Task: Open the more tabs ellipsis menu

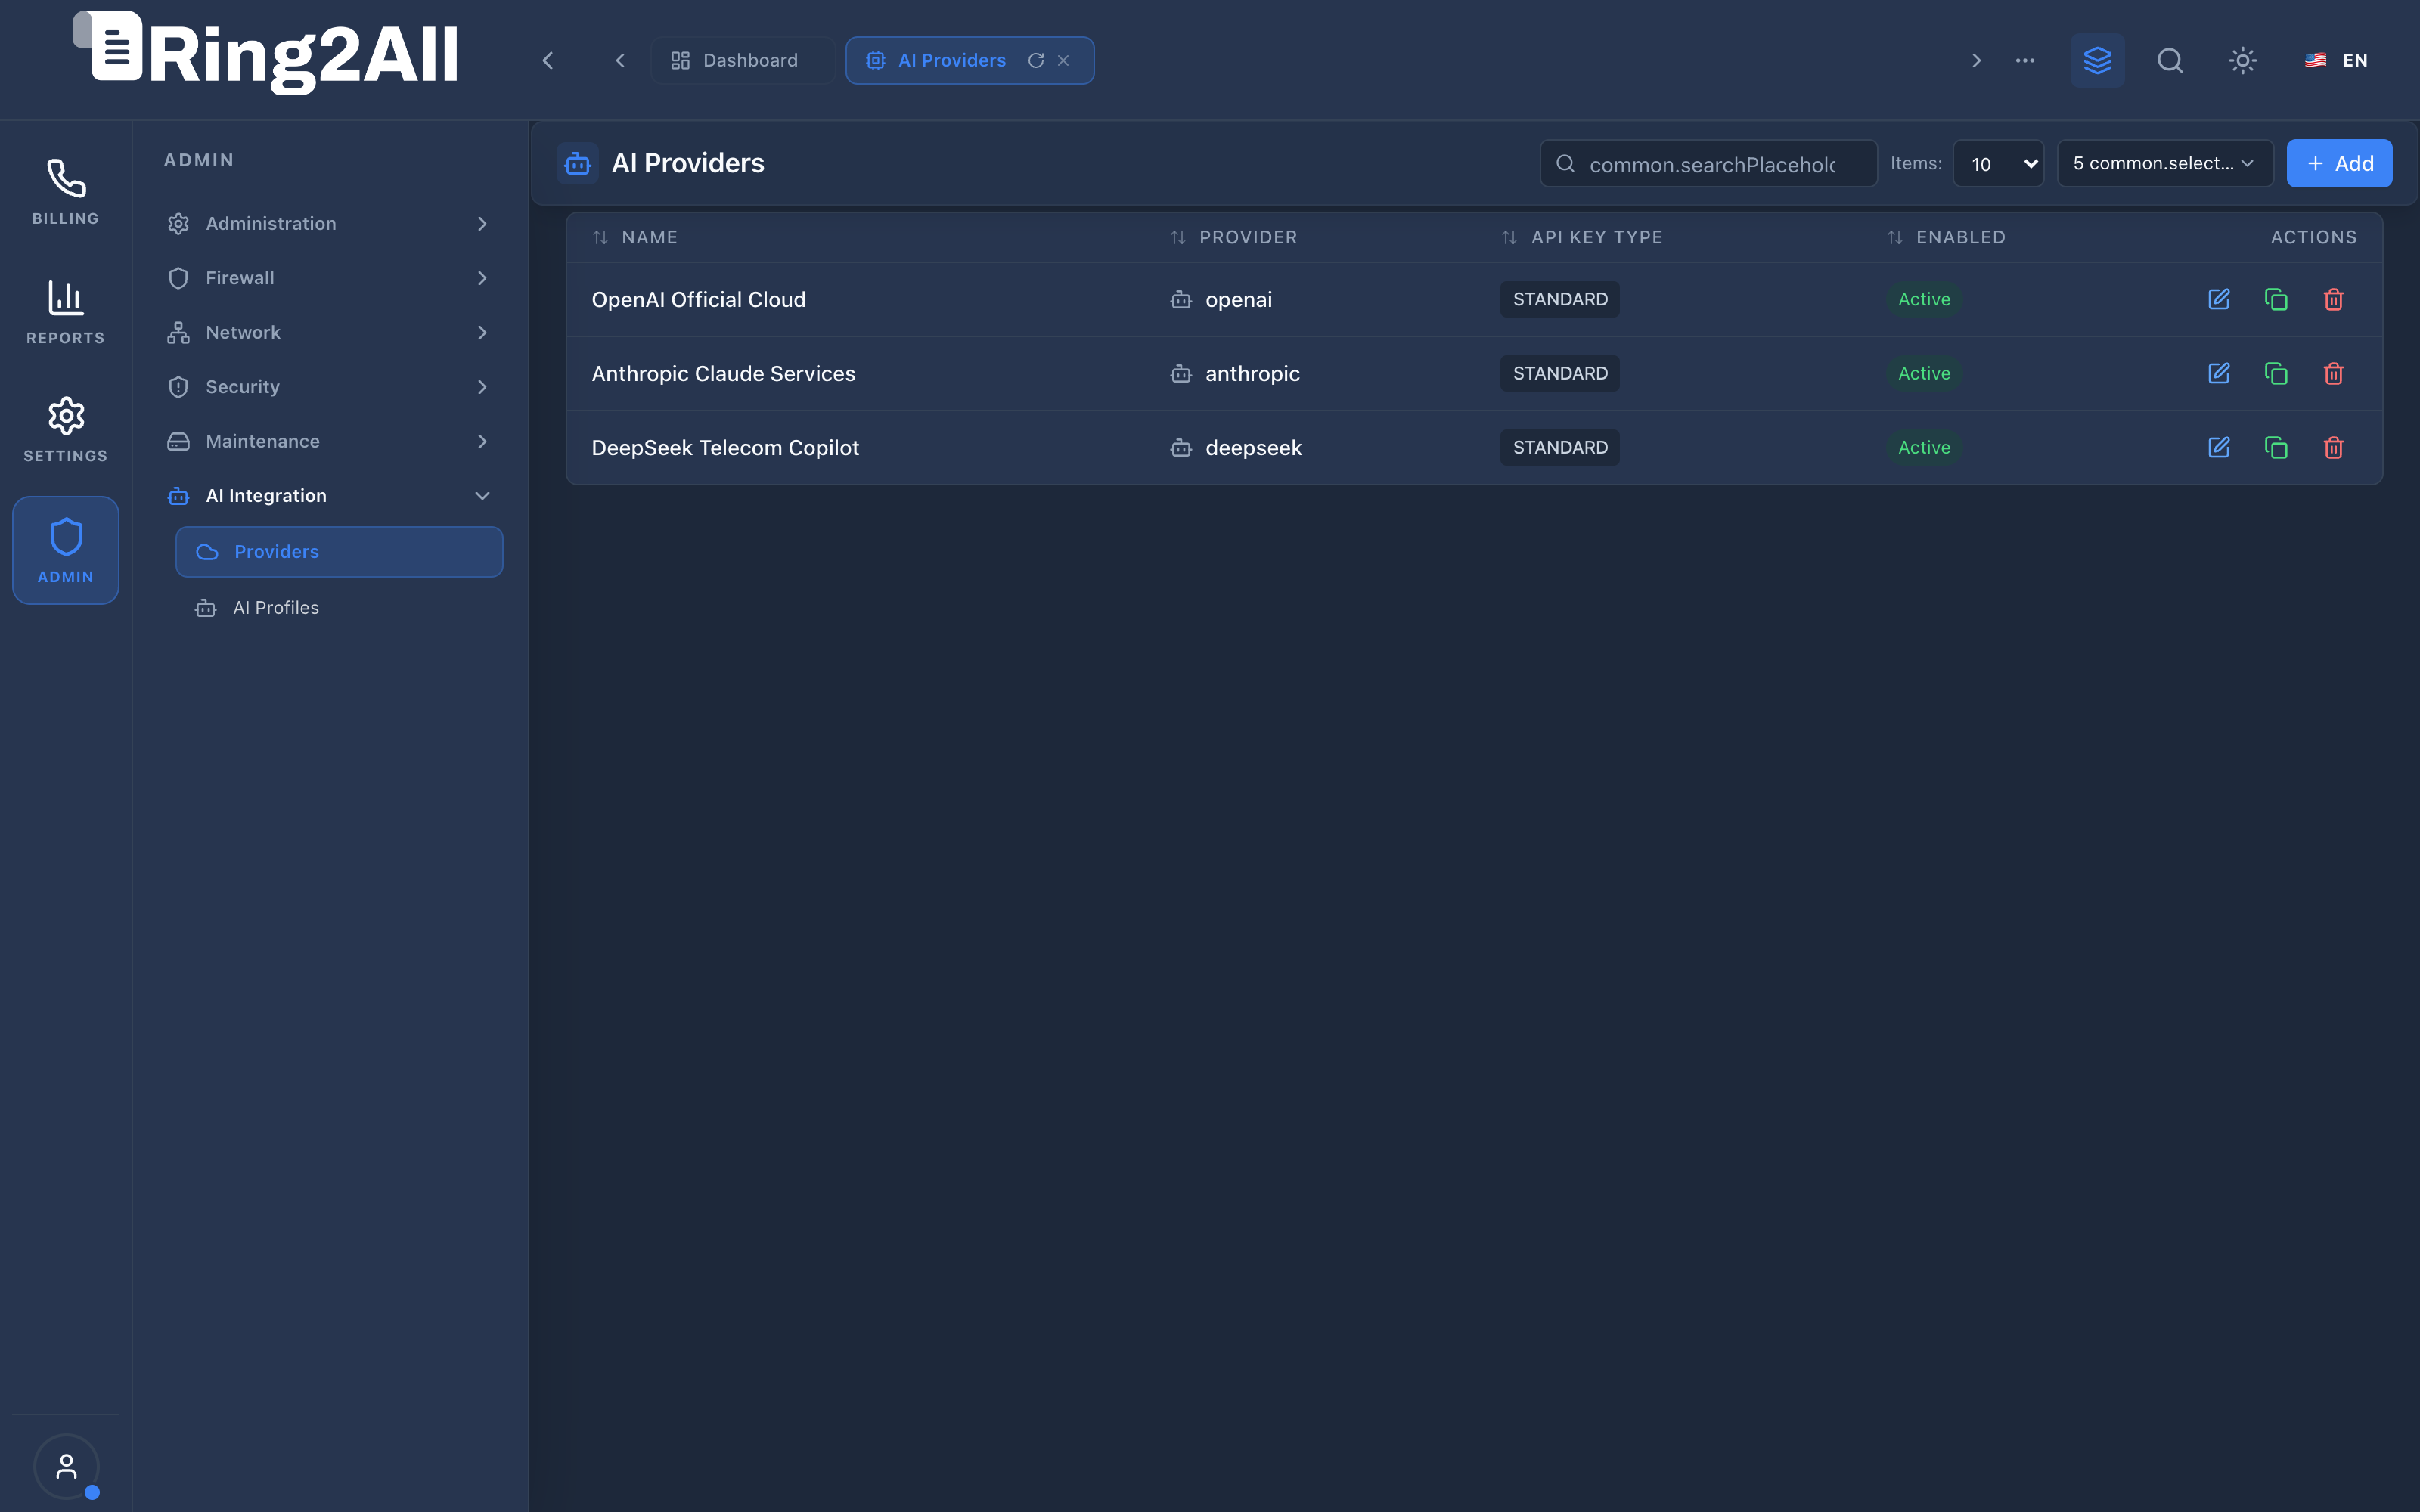Action: tap(2025, 60)
